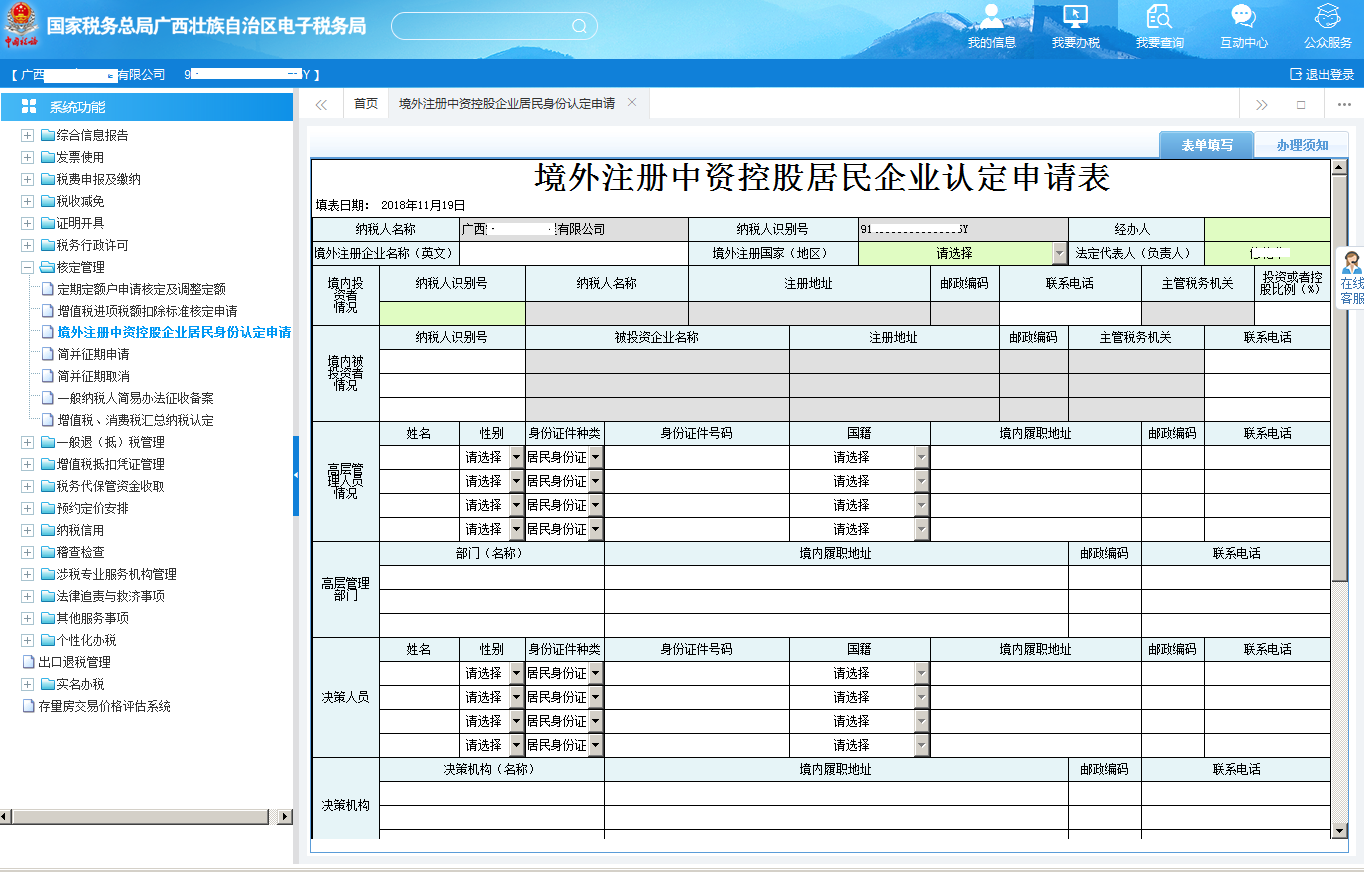Open 公众服务 icon in header

[x=1327, y=16]
